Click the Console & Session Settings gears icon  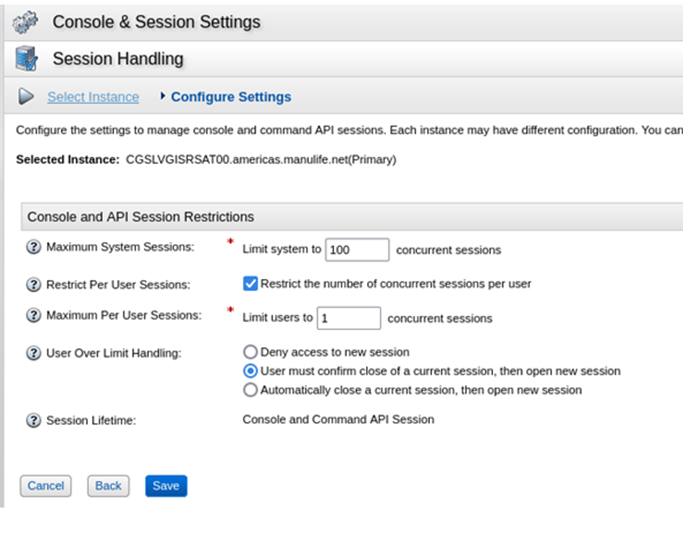pos(26,21)
